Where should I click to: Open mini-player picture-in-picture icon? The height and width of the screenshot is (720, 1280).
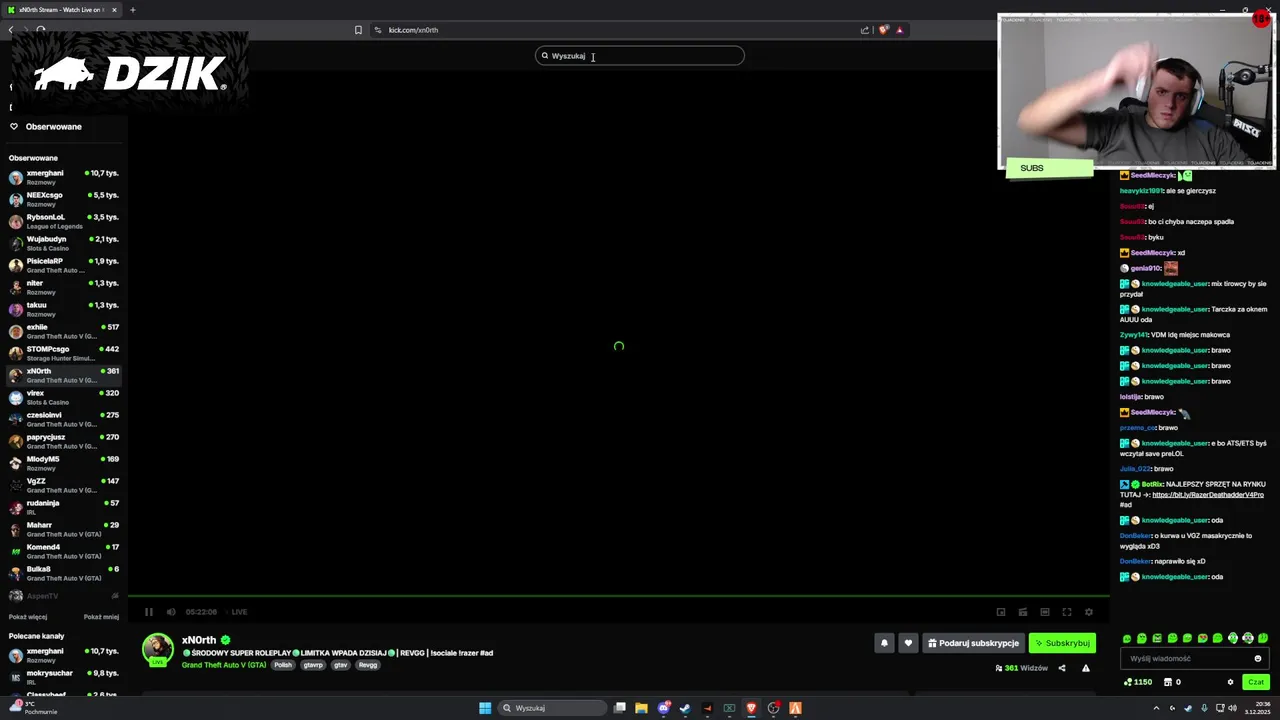[x=1001, y=612]
